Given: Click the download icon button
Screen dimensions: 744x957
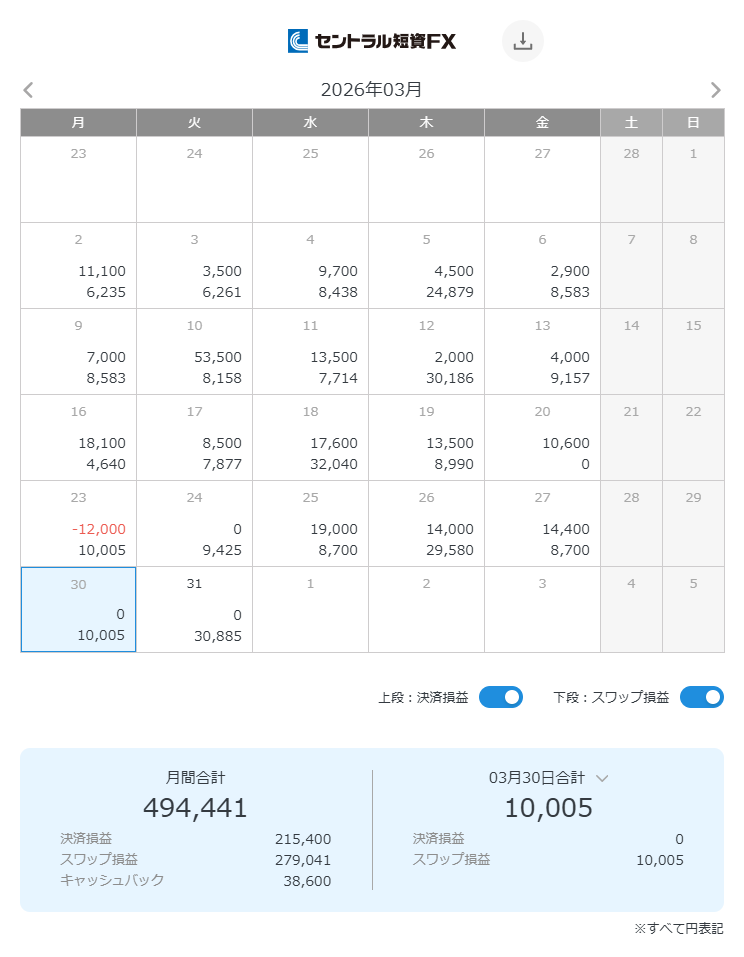Looking at the screenshot, I should tap(522, 41).
